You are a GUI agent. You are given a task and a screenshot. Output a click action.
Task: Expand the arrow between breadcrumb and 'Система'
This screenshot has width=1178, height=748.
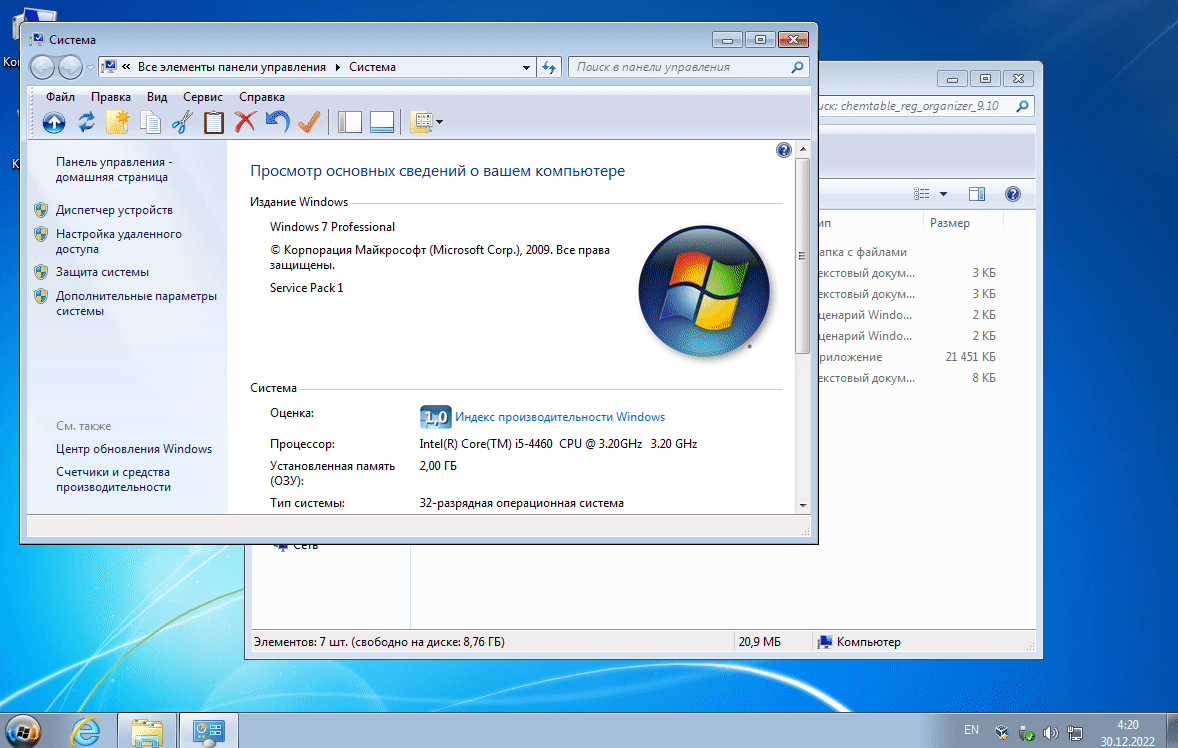(x=337, y=67)
